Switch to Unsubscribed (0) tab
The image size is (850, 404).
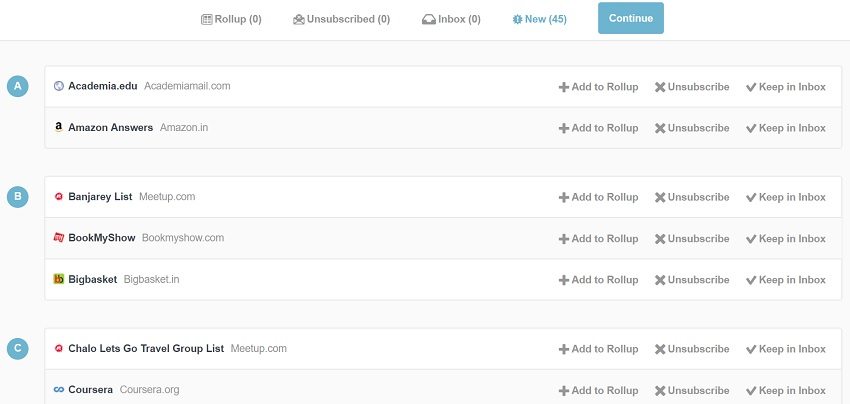tap(341, 20)
